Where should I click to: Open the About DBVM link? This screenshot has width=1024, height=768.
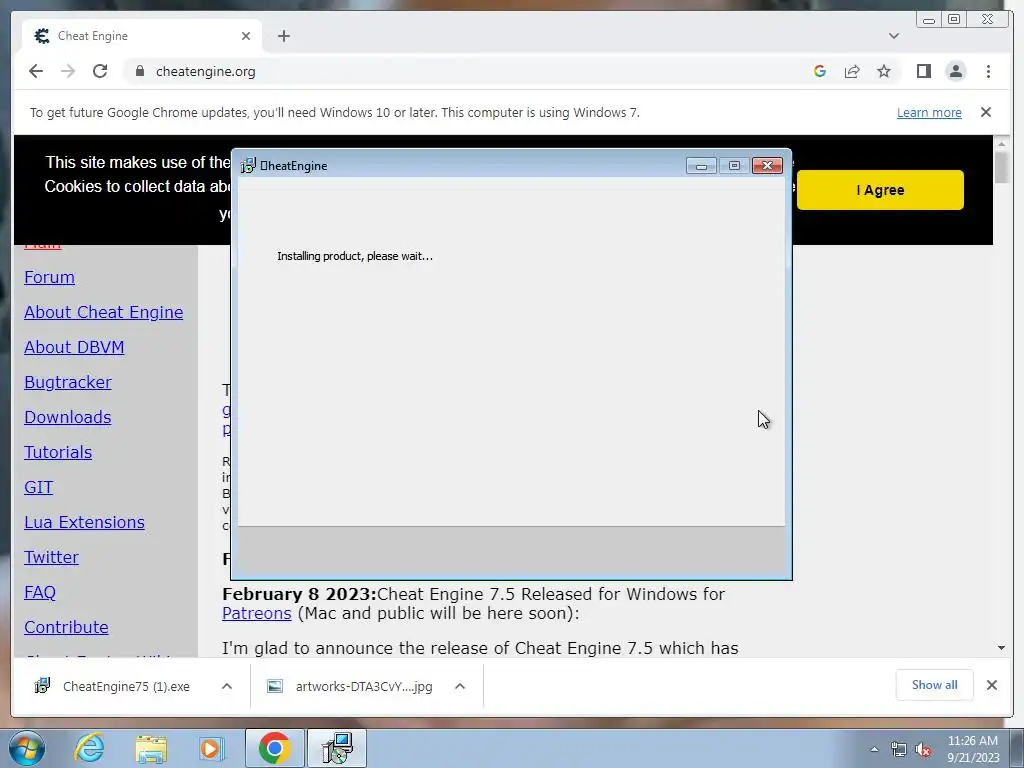coord(74,347)
